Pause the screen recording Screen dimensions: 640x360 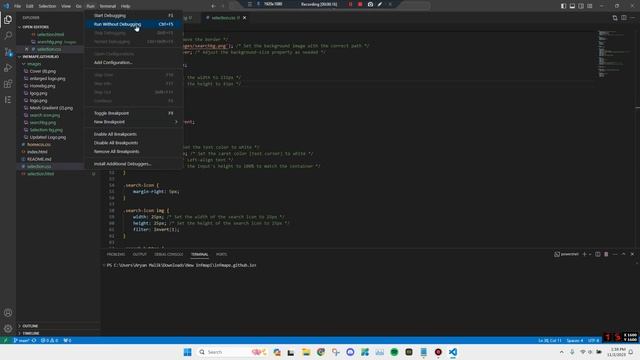(350, 4)
